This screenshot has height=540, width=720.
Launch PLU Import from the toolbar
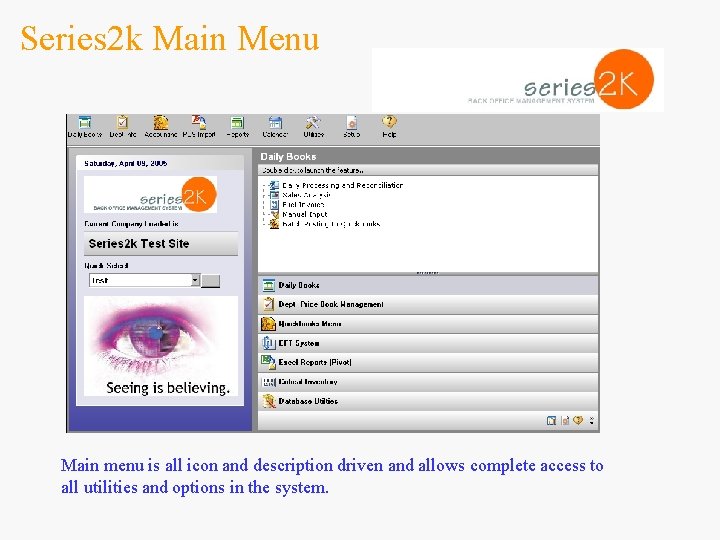coord(199,126)
